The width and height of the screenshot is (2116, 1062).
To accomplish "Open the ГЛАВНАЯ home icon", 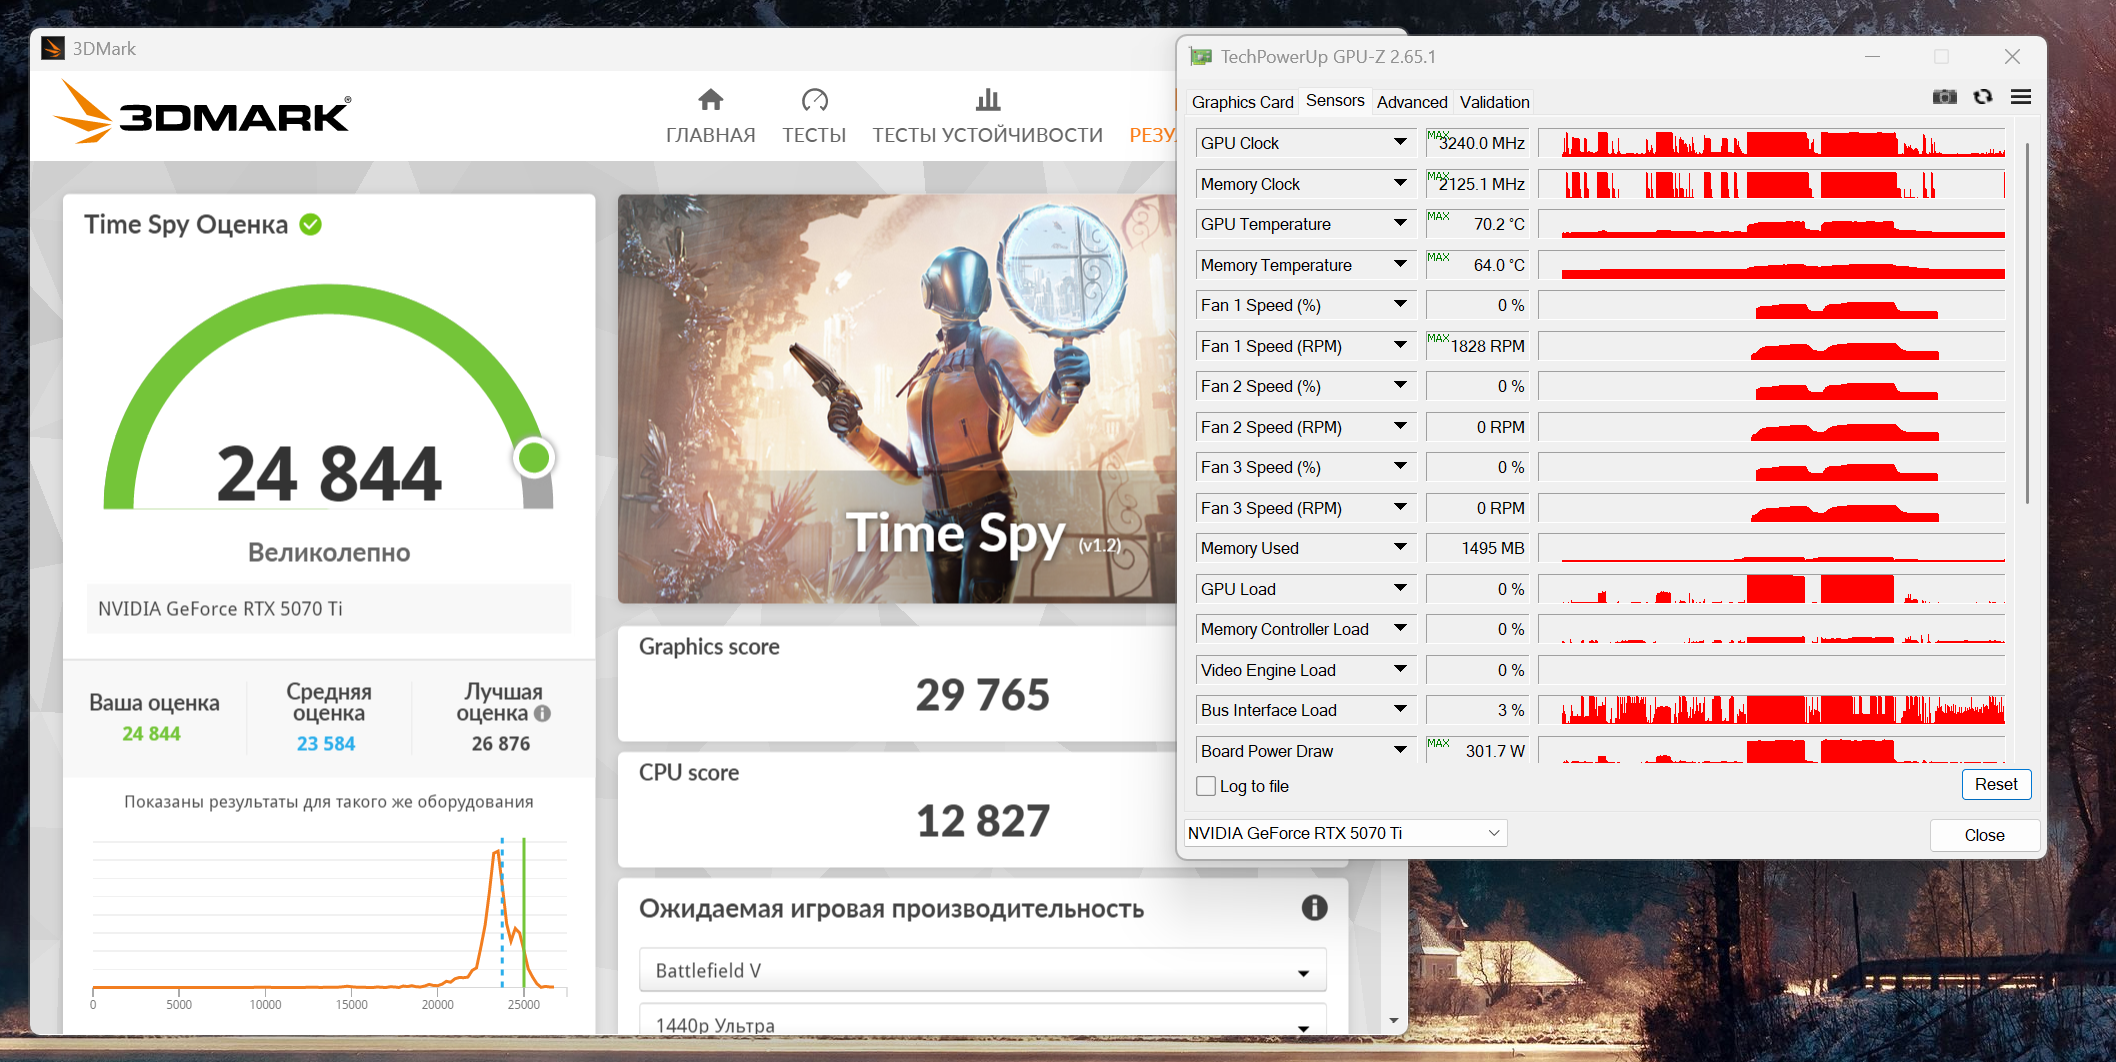I will tap(710, 99).
